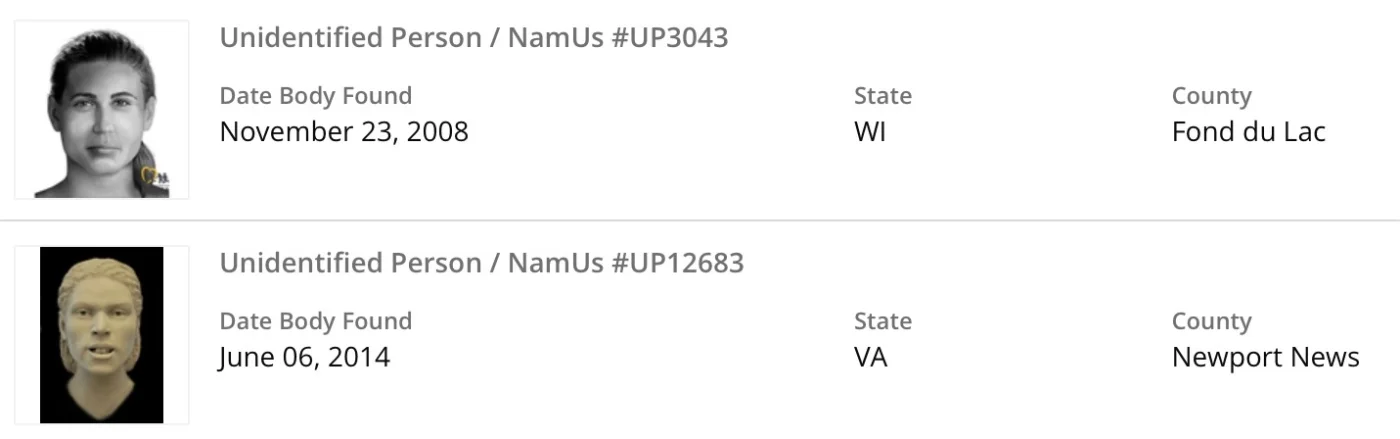Open the clay reconstruction thumbnail for case UP12683

pyautogui.click(x=101, y=334)
